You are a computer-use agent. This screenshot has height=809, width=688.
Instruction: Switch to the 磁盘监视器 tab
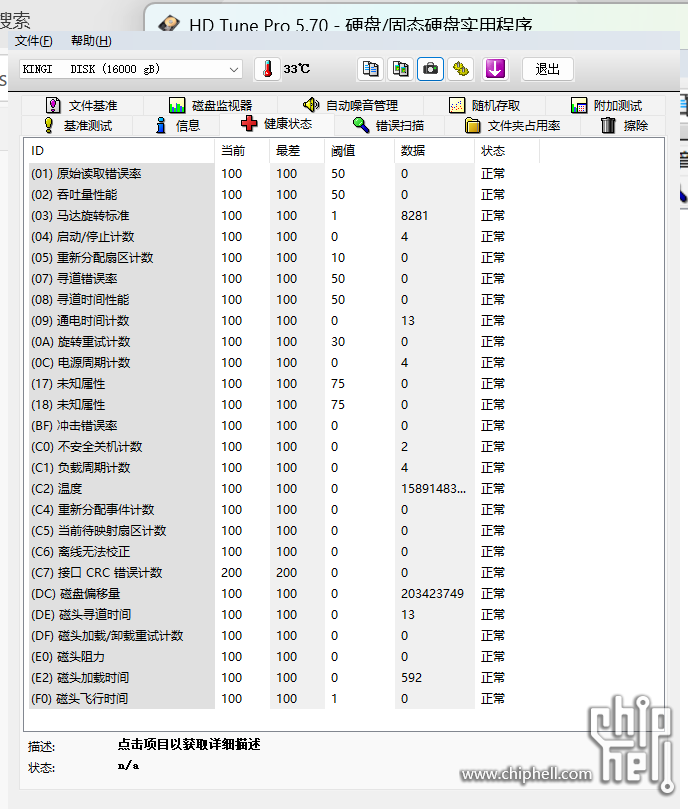pyautogui.click(x=211, y=105)
